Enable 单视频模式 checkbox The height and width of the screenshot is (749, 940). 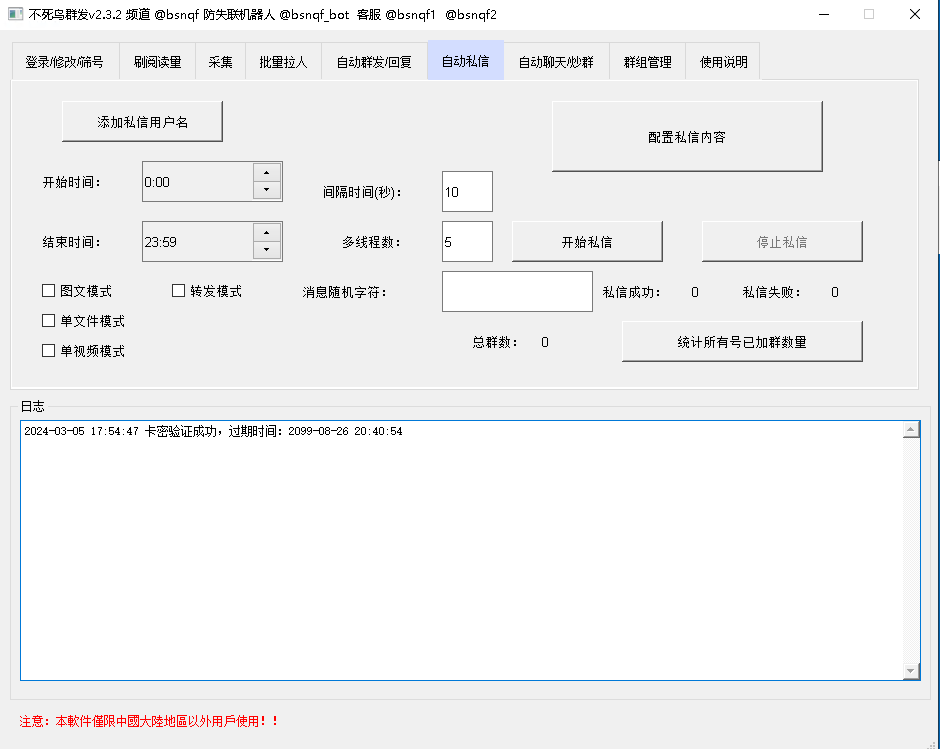(x=48, y=351)
